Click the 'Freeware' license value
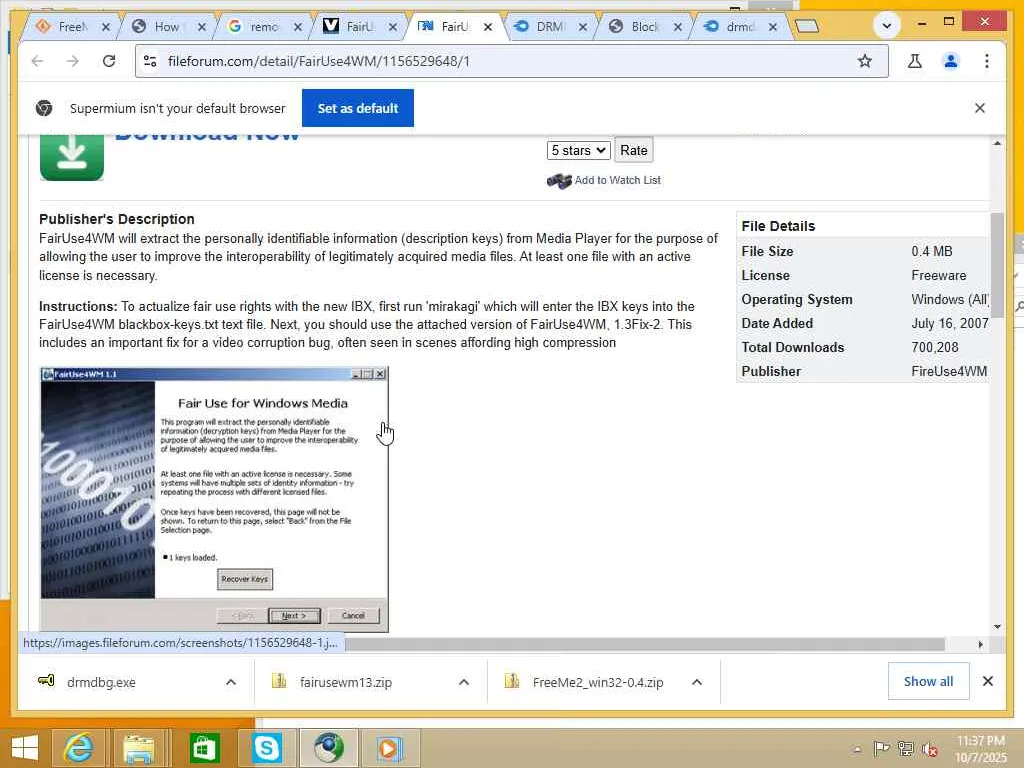The width and height of the screenshot is (1024, 768). 938,276
